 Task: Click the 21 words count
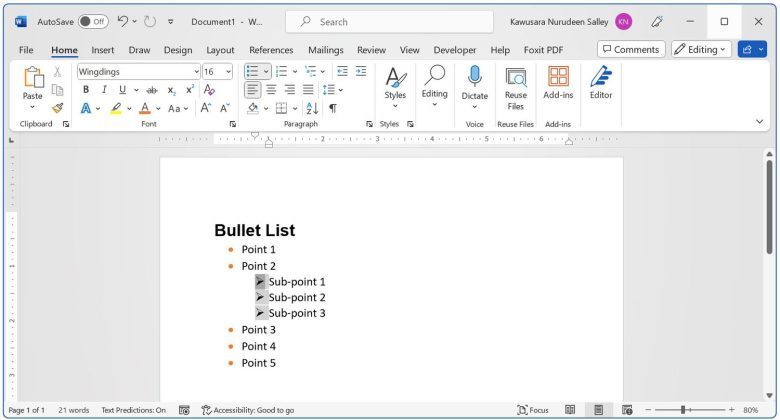click(74, 410)
